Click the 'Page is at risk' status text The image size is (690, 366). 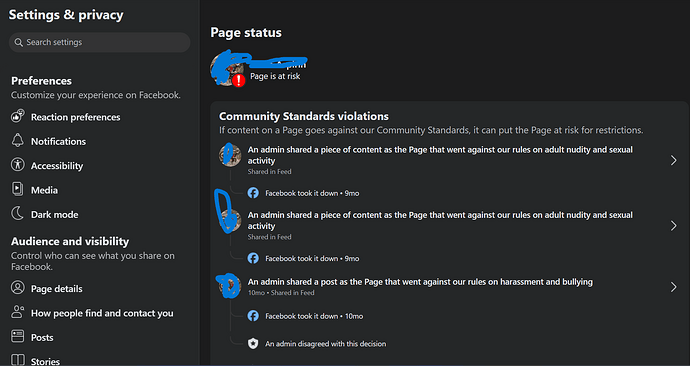(x=275, y=76)
